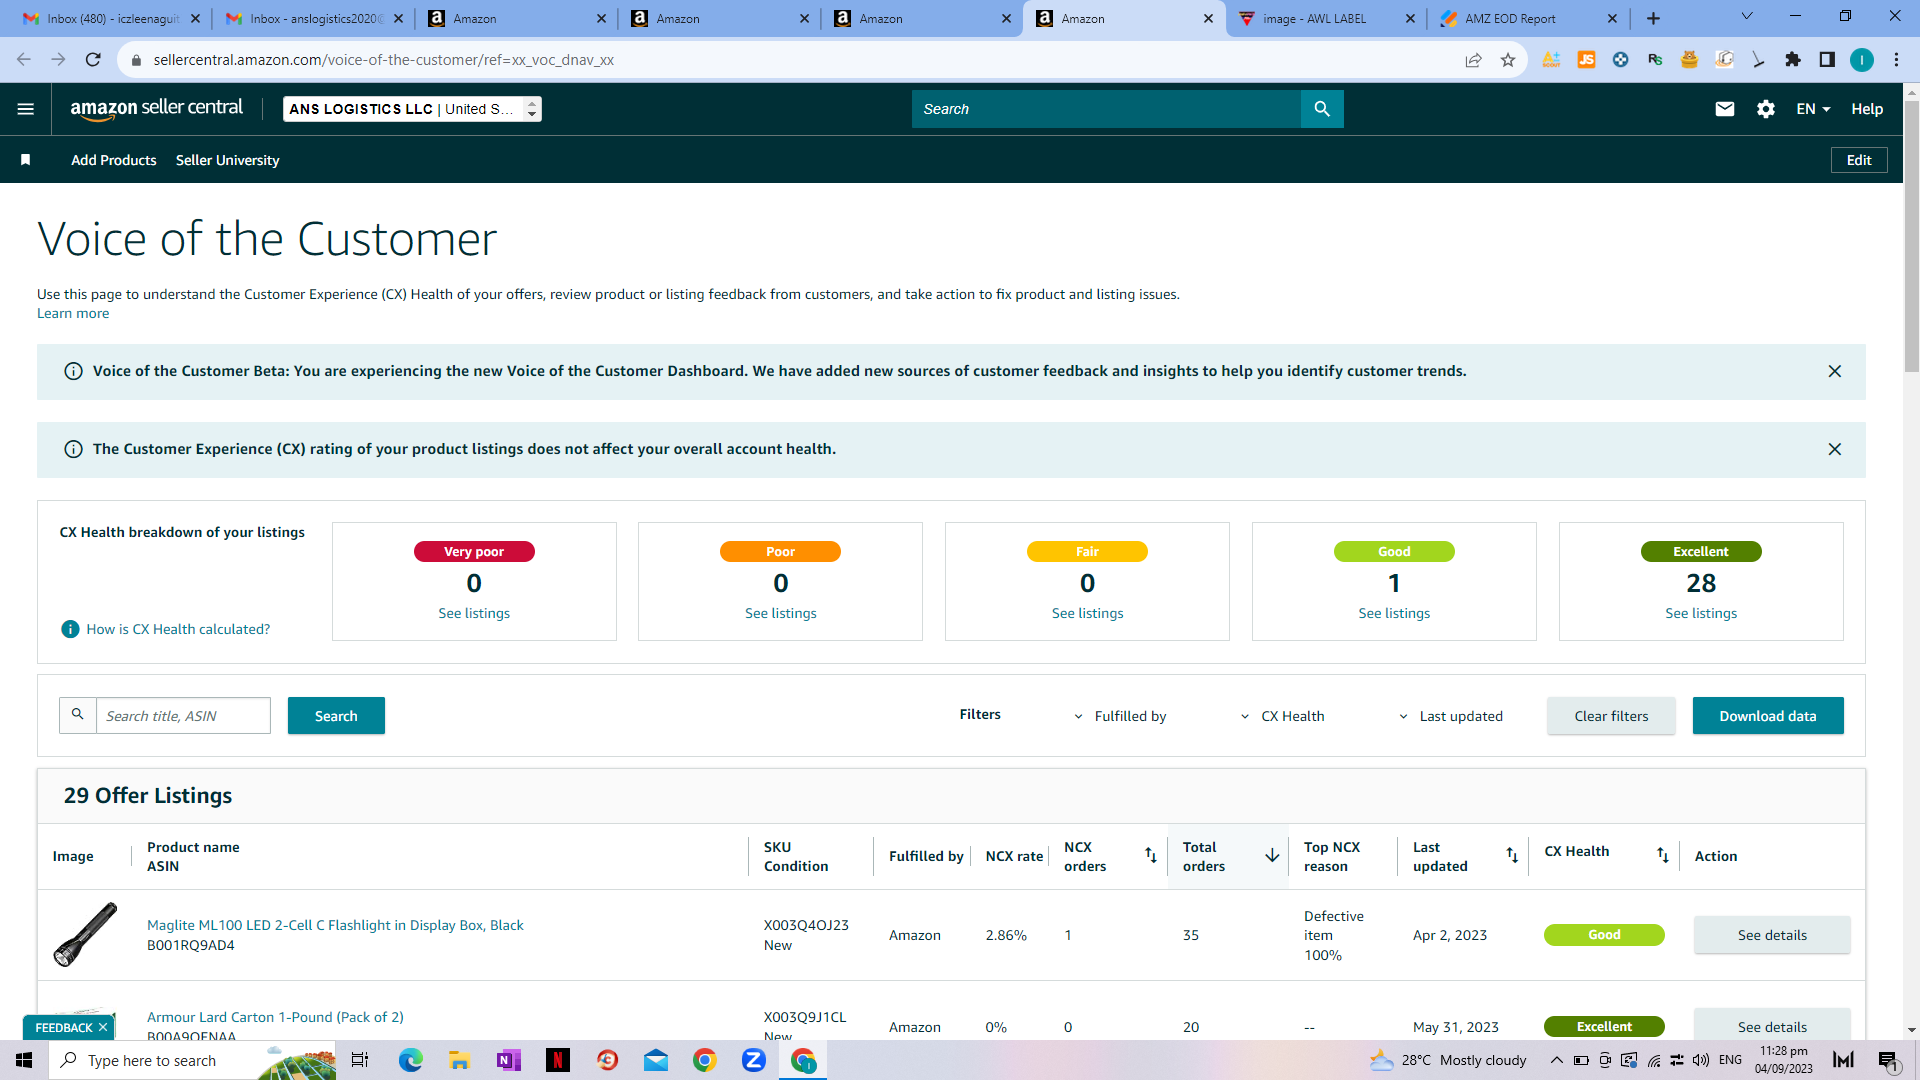Click the magnifier icon in the title/ASIN search box
The width and height of the screenshot is (1920, 1080).
pos(77,715)
